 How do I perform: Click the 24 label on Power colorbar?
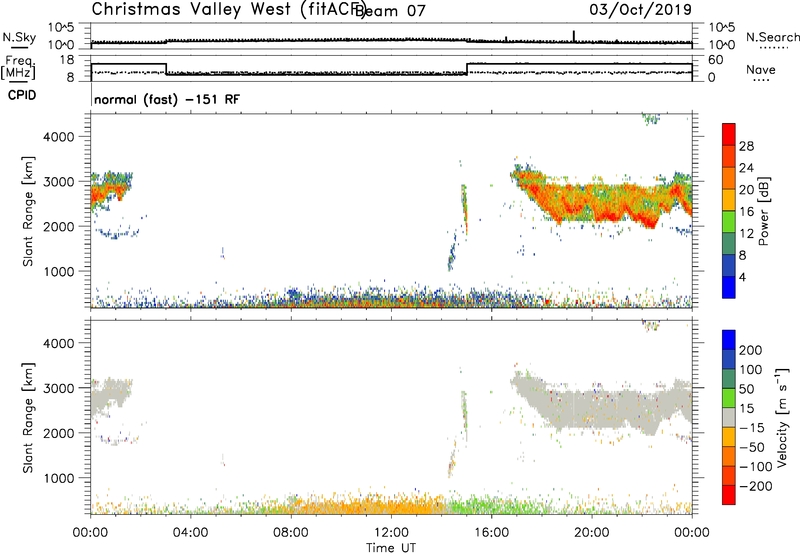point(746,168)
